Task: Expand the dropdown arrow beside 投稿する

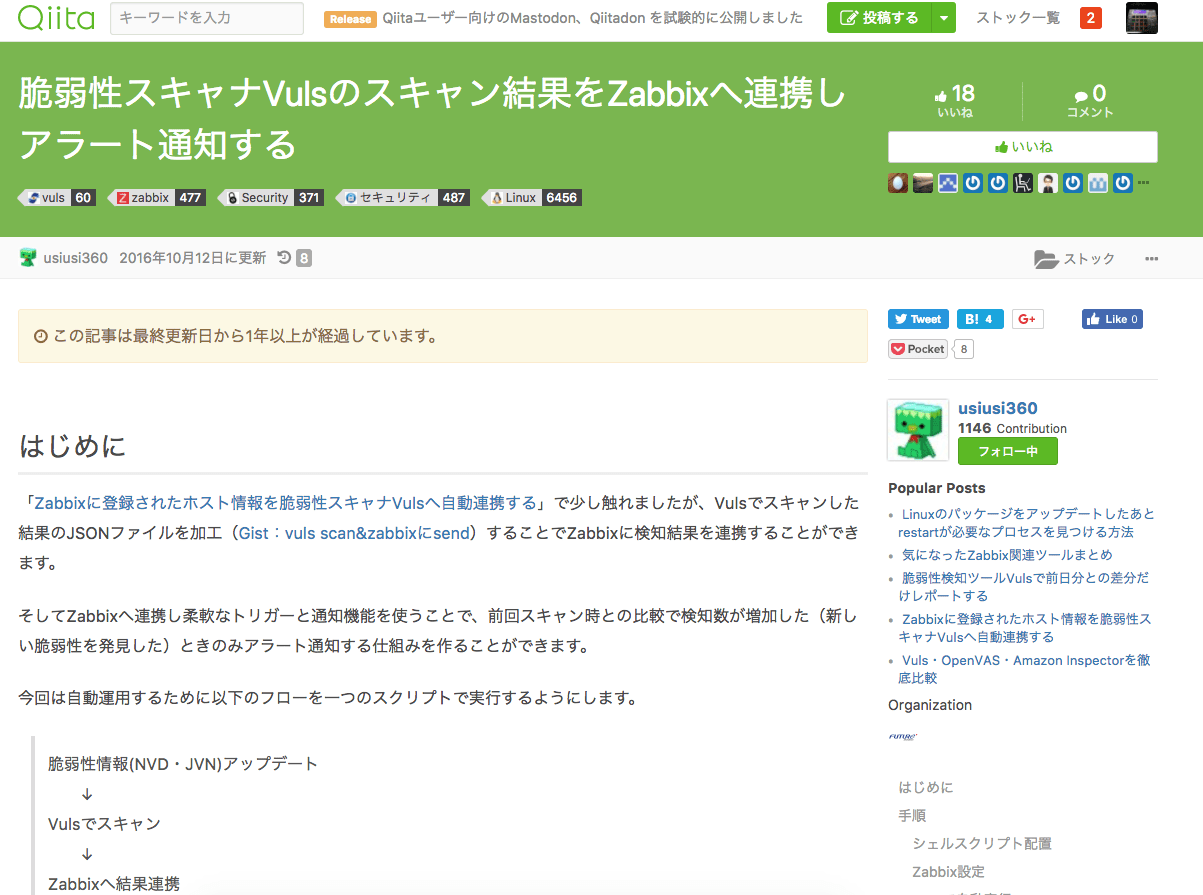Action: pos(943,18)
